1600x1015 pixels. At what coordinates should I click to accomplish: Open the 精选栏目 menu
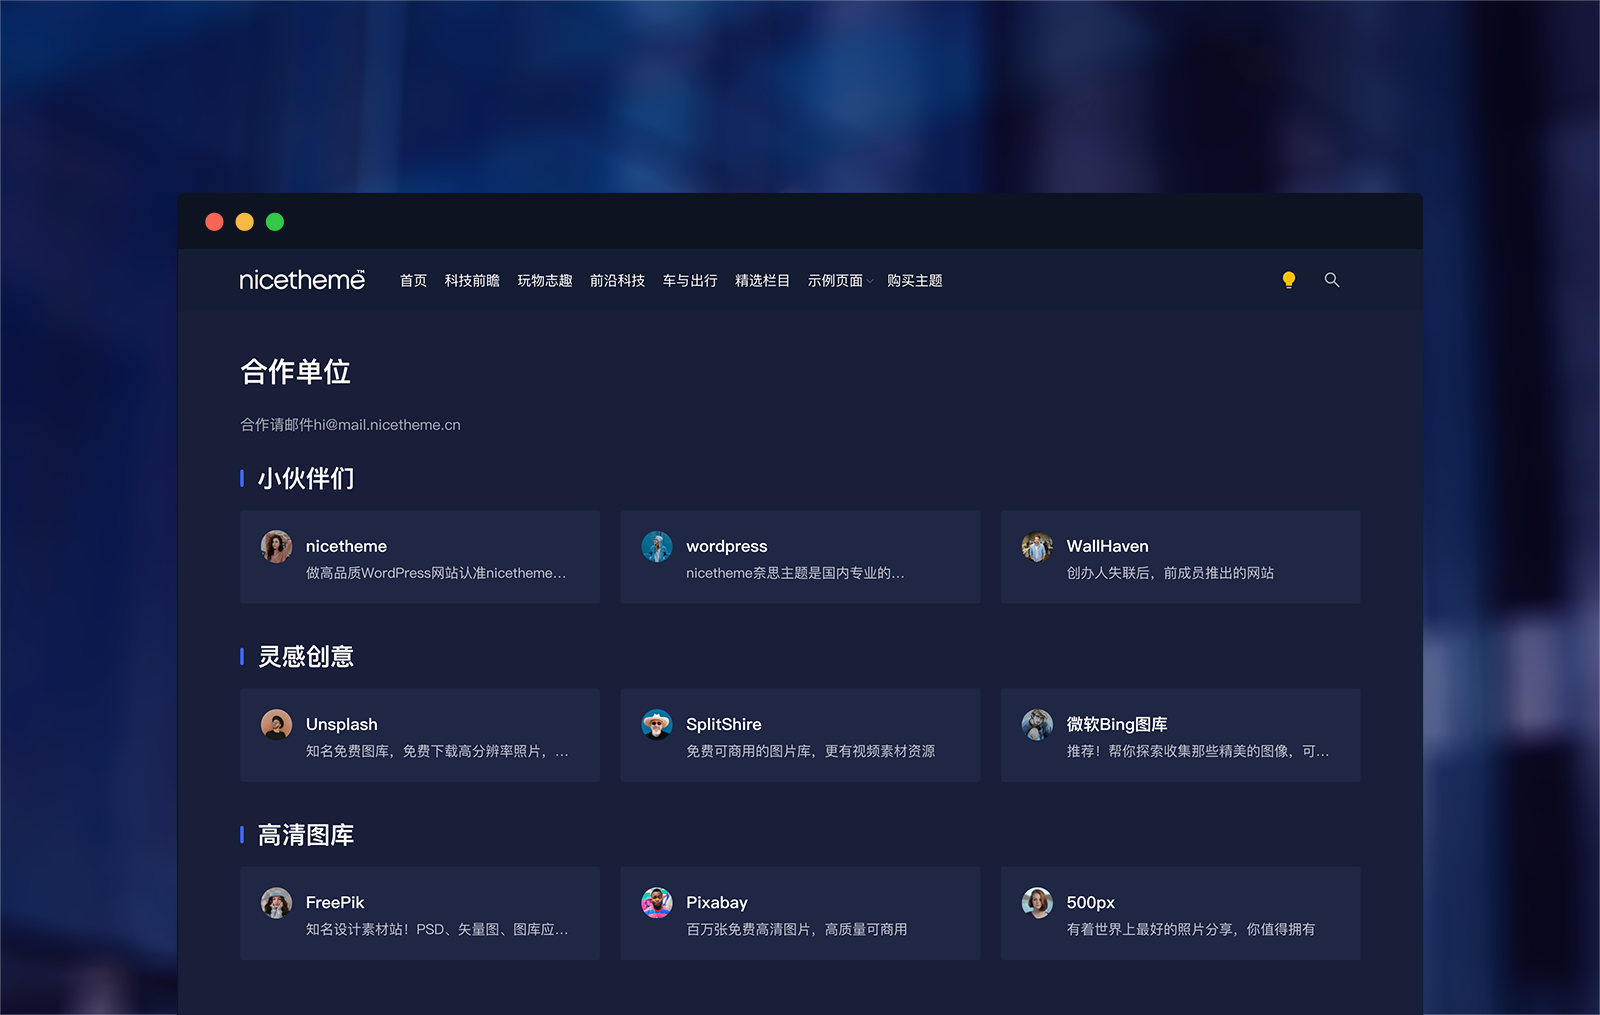click(762, 281)
